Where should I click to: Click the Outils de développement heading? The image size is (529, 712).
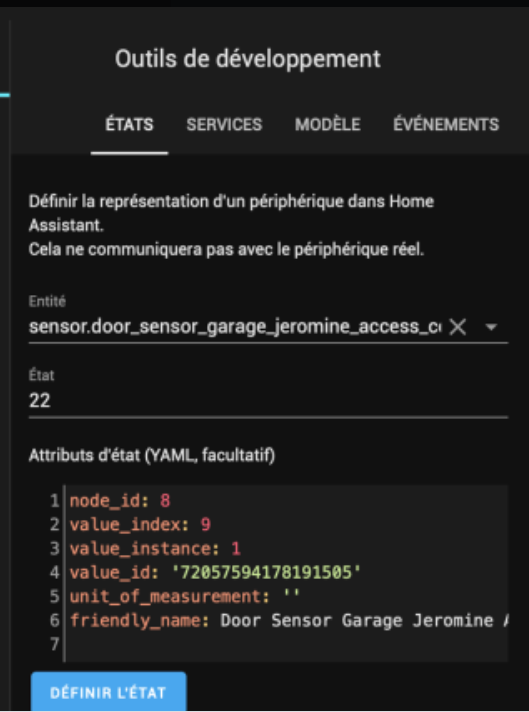tap(248, 59)
